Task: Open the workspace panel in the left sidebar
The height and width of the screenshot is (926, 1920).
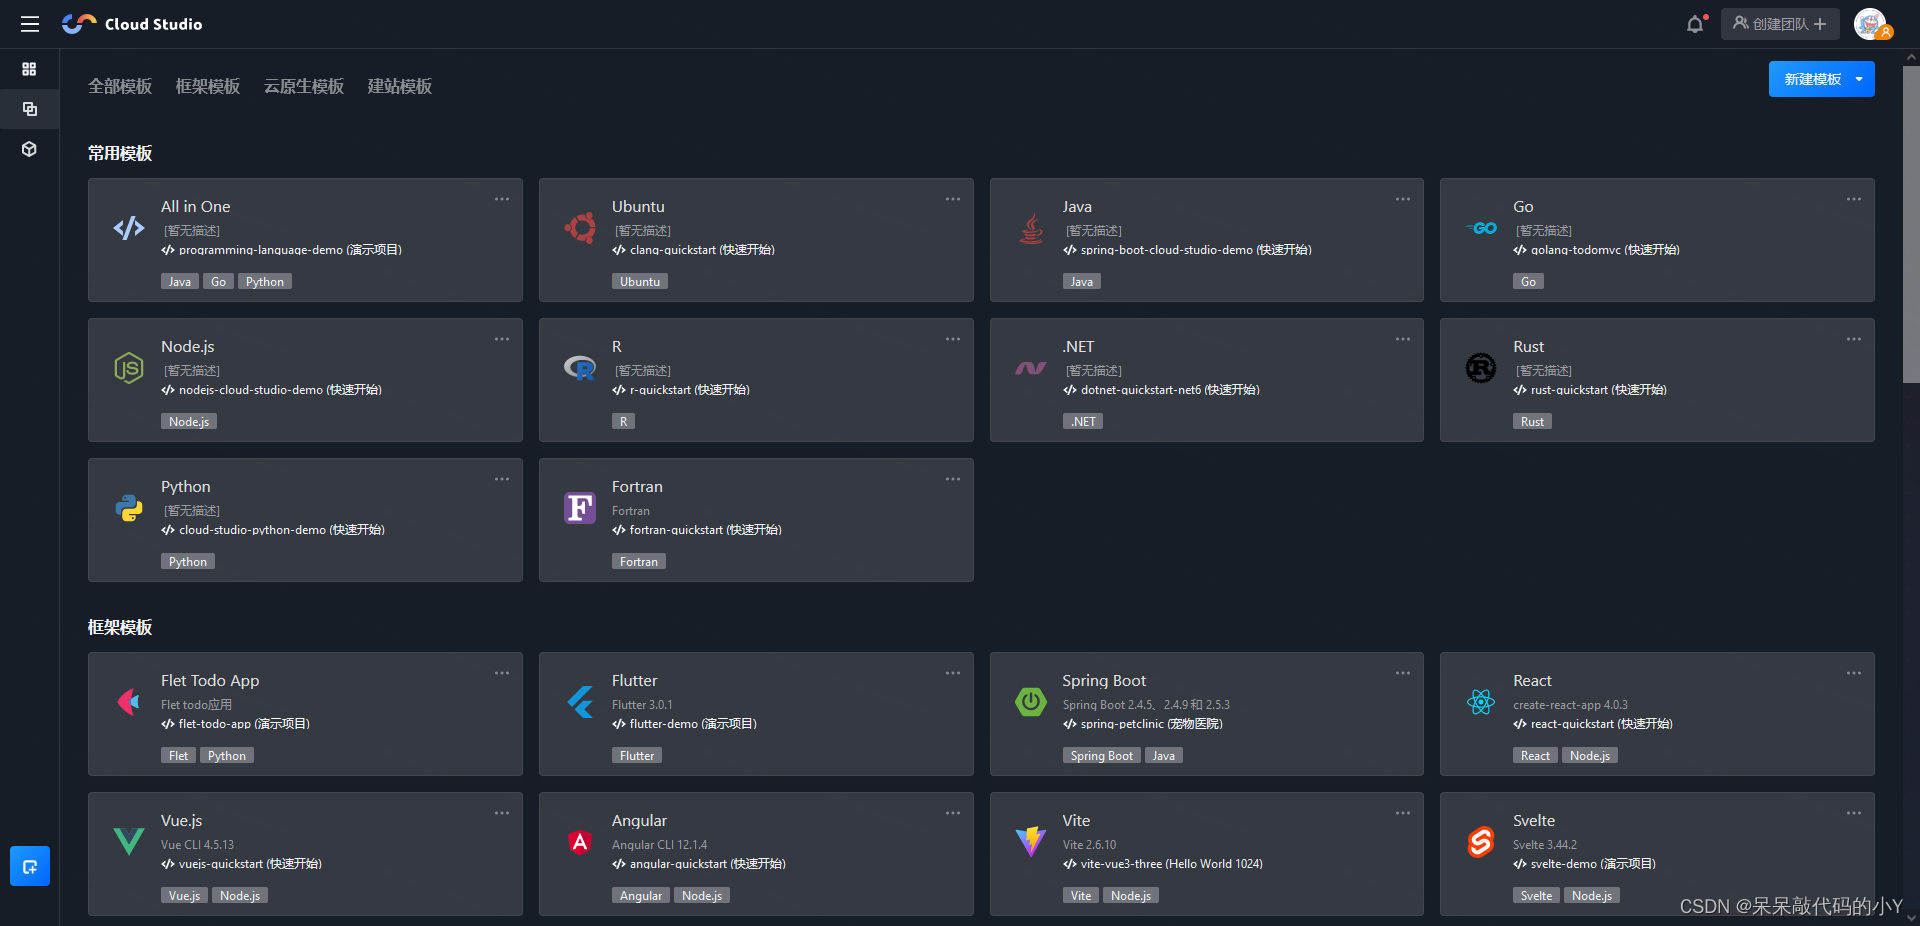Action: click(x=29, y=109)
